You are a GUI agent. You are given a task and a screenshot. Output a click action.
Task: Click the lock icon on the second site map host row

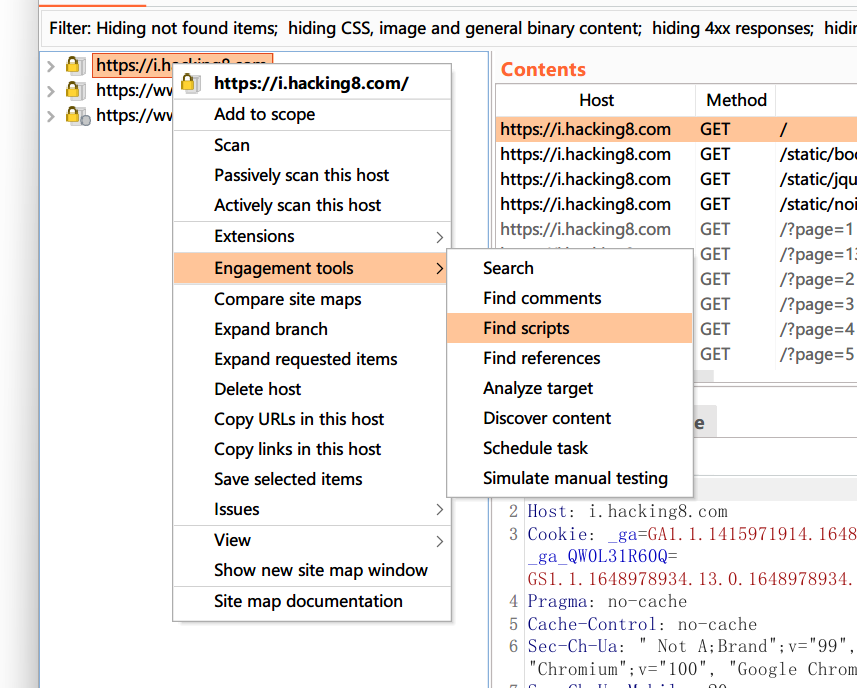point(75,90)
